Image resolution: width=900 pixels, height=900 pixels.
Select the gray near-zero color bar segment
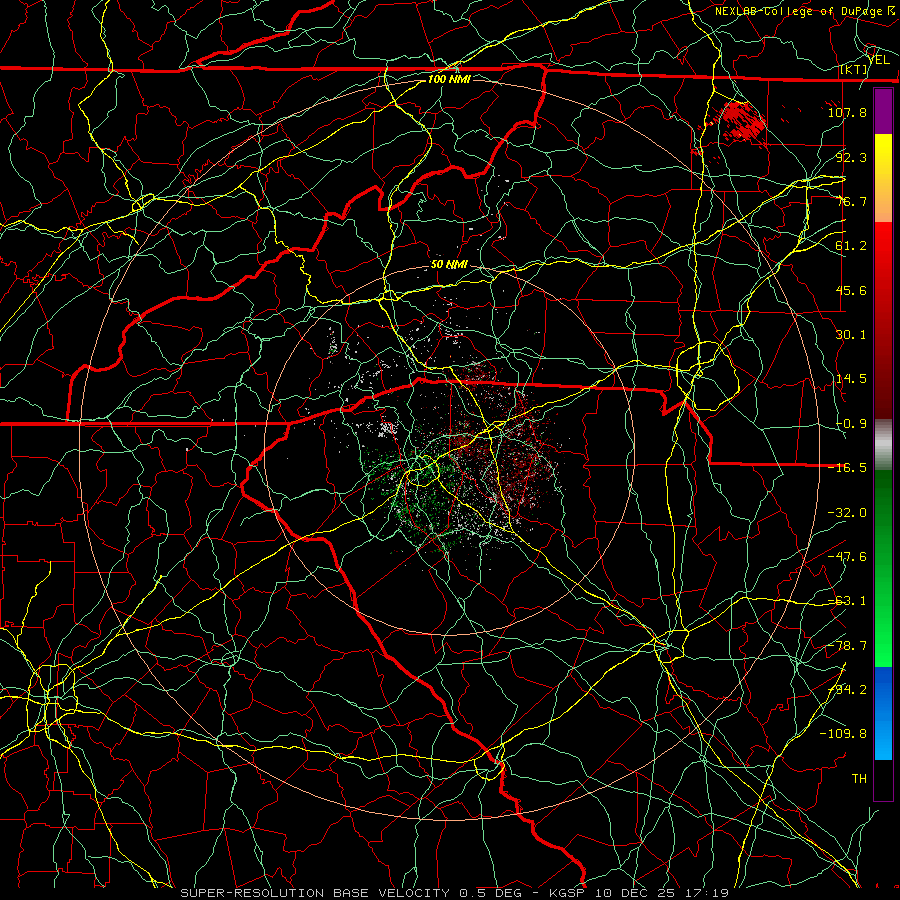(x=883, y=445)
